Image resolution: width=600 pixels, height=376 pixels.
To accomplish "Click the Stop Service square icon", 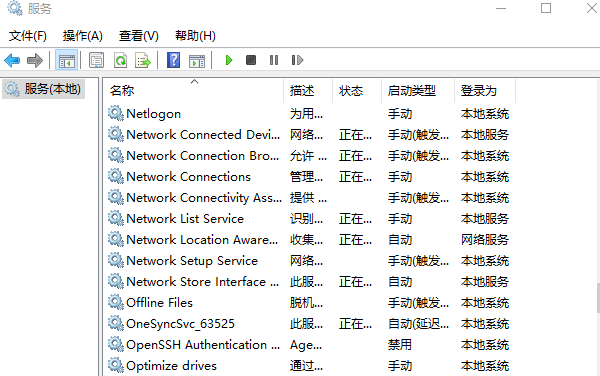I will (251, 60).
